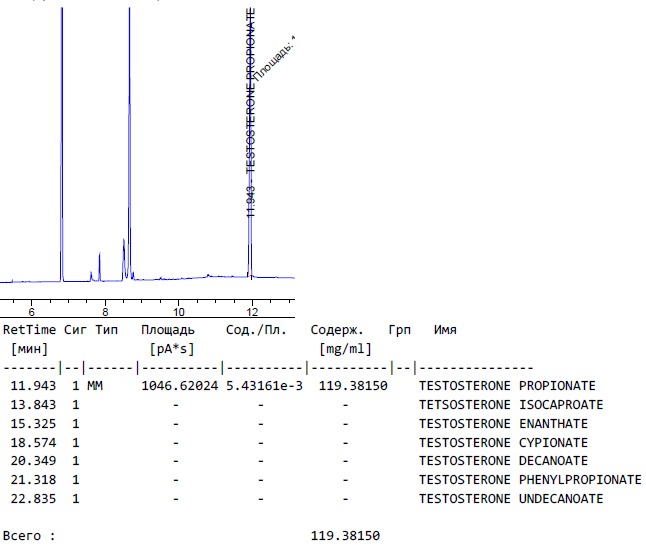Click the Сод./Пл. column header
646x546 pixels.
point(256,329)
